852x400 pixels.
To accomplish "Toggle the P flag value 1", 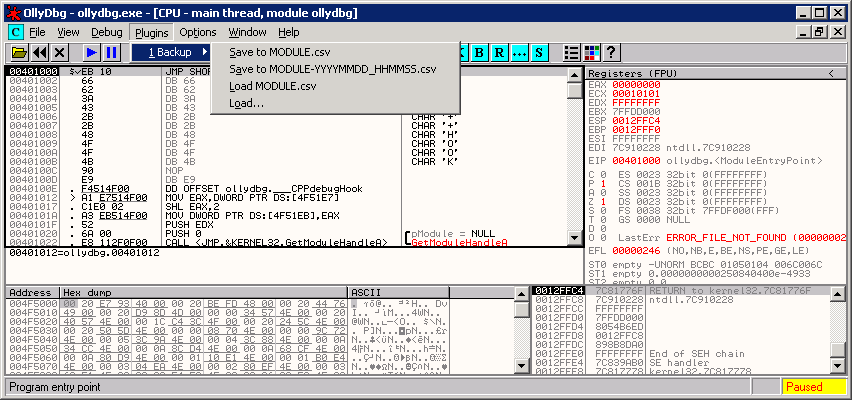I will 605,184.
